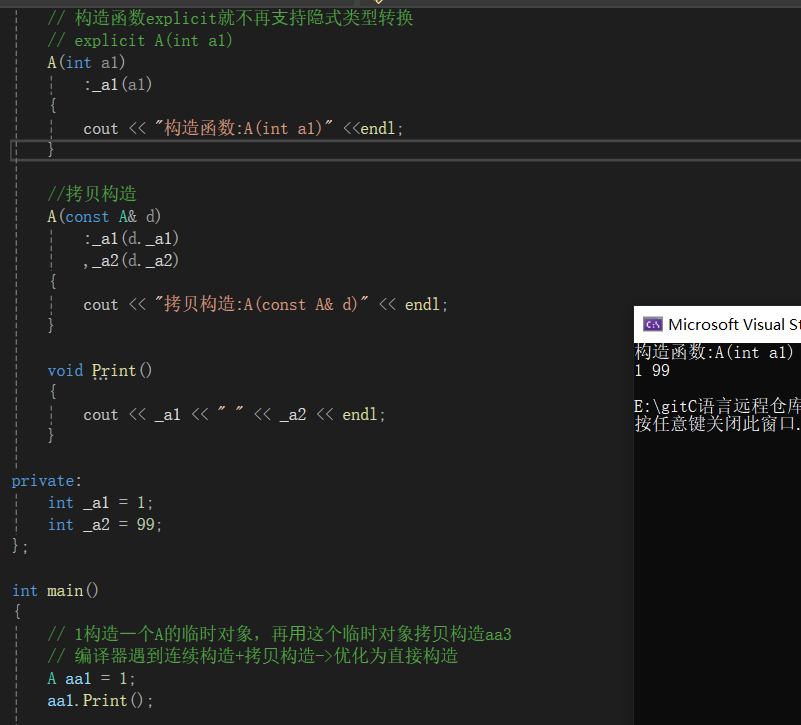Click the console icon in Microsoft Visual Studio window title

point(652,324)
